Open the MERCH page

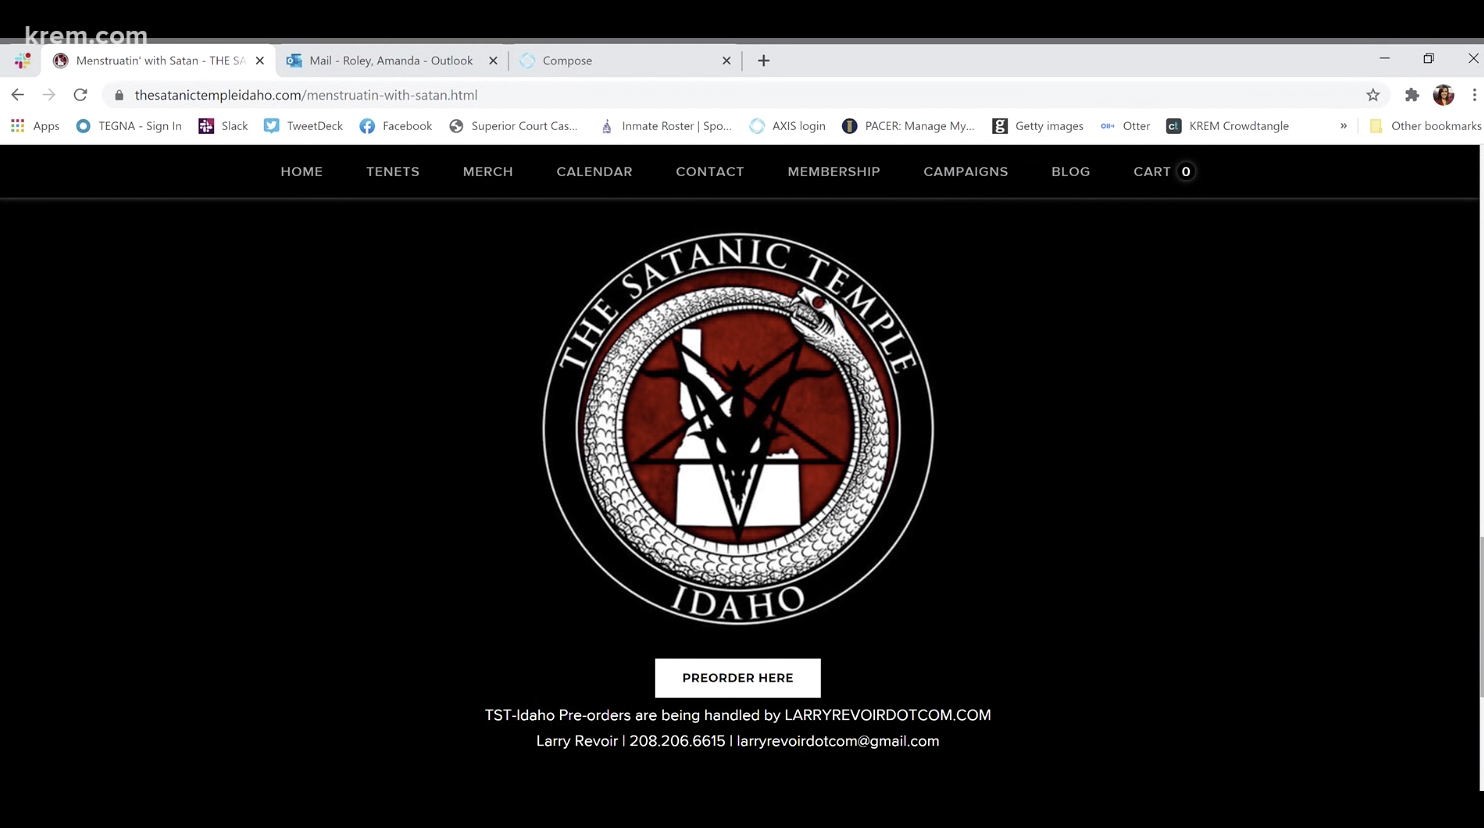coord(488,172)
